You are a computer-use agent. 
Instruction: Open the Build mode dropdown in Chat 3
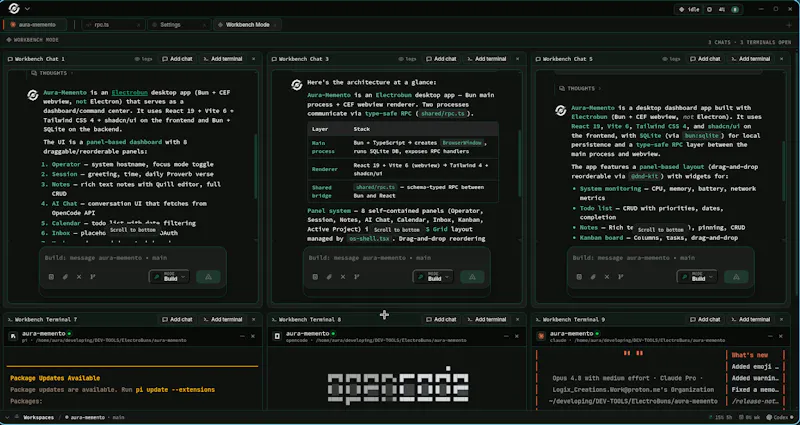coord(433,277)
